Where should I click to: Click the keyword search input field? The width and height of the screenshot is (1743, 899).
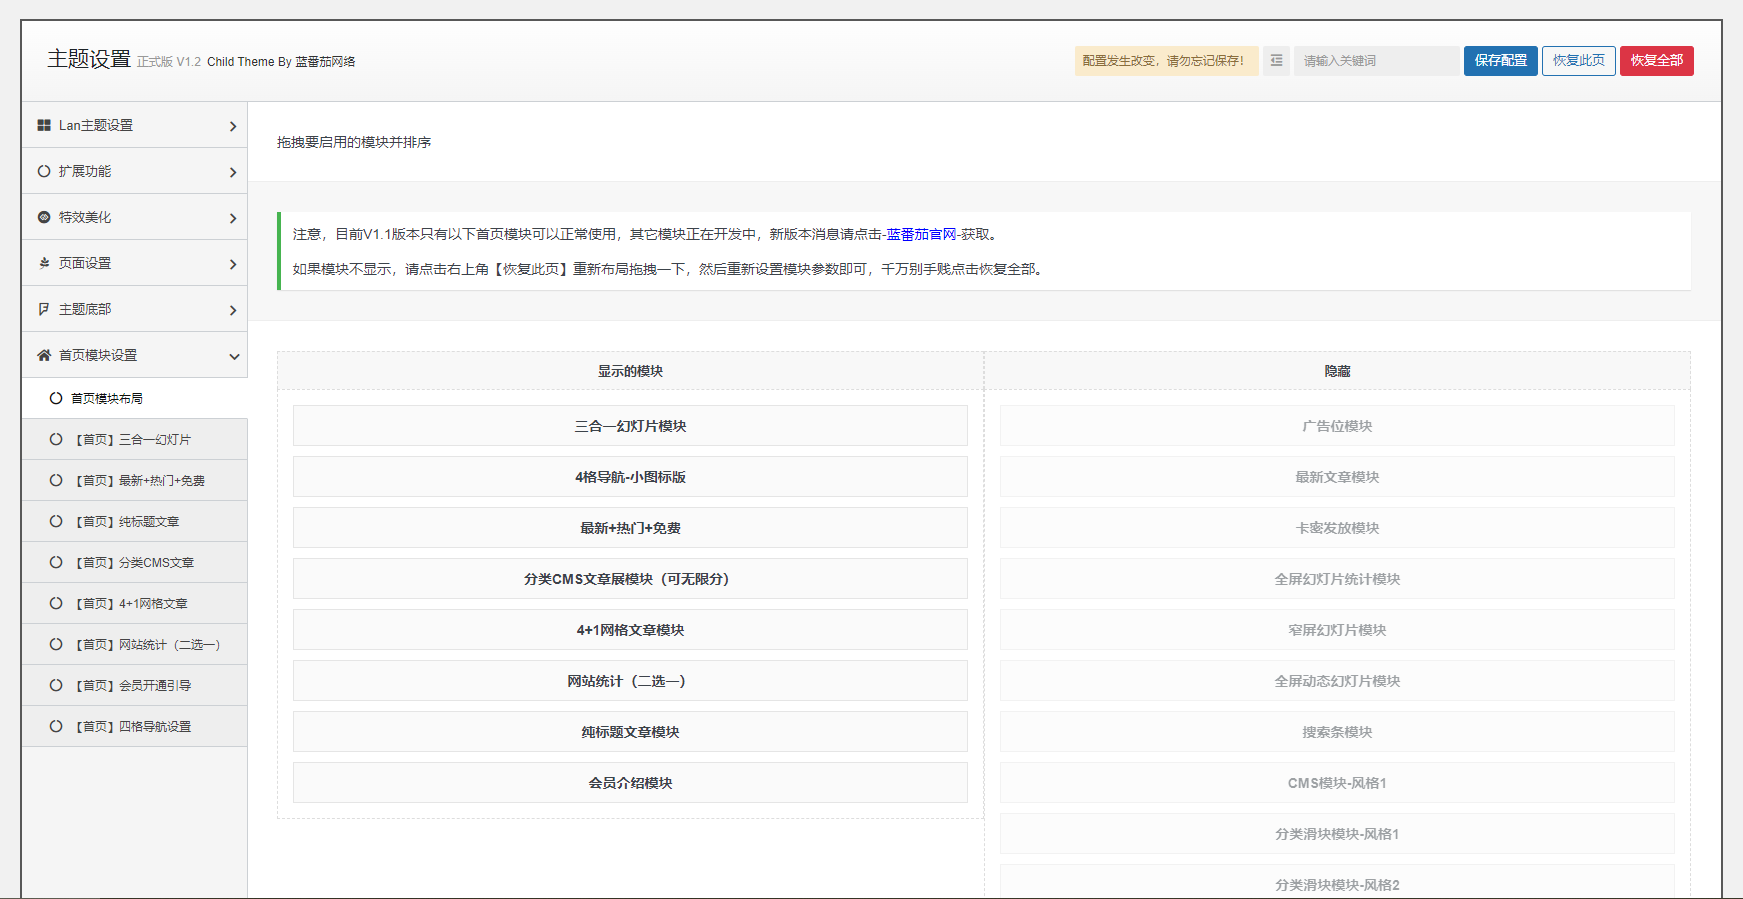tap(1376, 61)
